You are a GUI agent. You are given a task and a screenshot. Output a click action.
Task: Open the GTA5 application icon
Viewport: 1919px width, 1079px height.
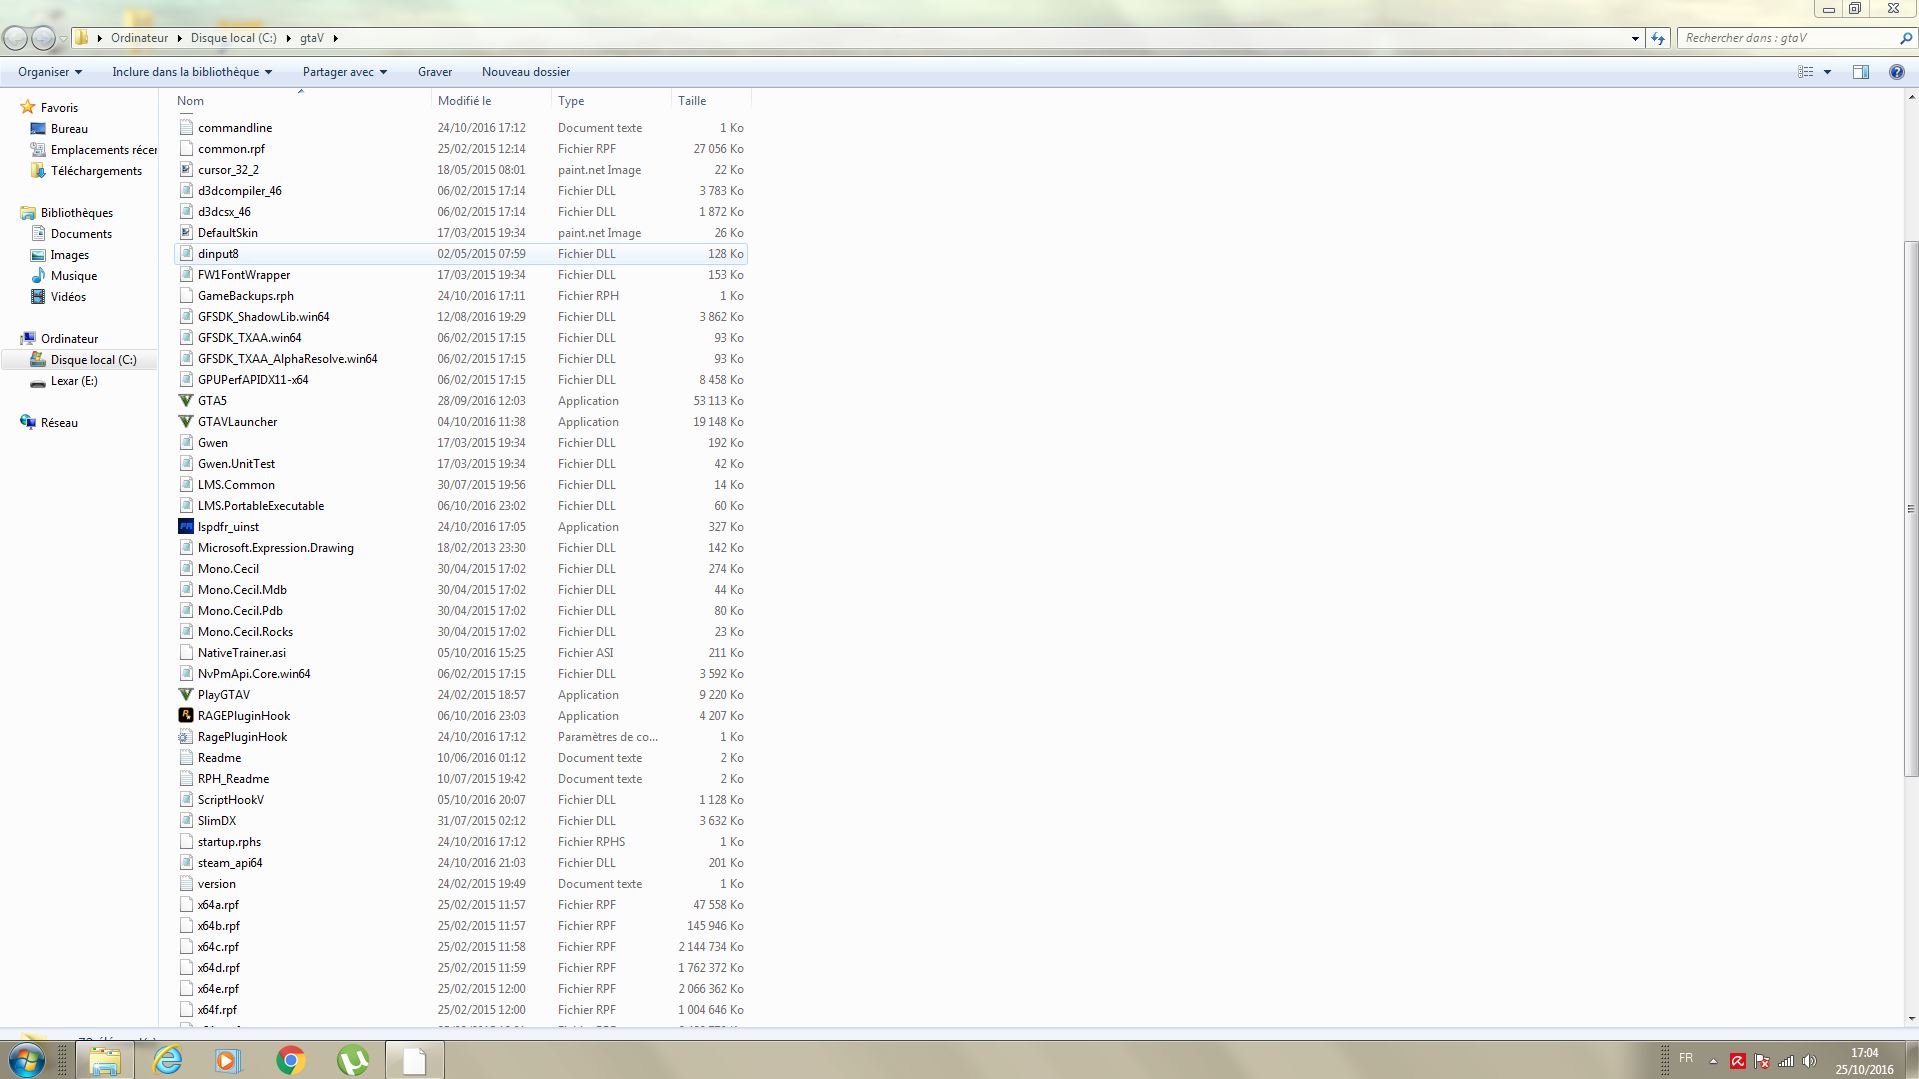click(x=186, y=401)
